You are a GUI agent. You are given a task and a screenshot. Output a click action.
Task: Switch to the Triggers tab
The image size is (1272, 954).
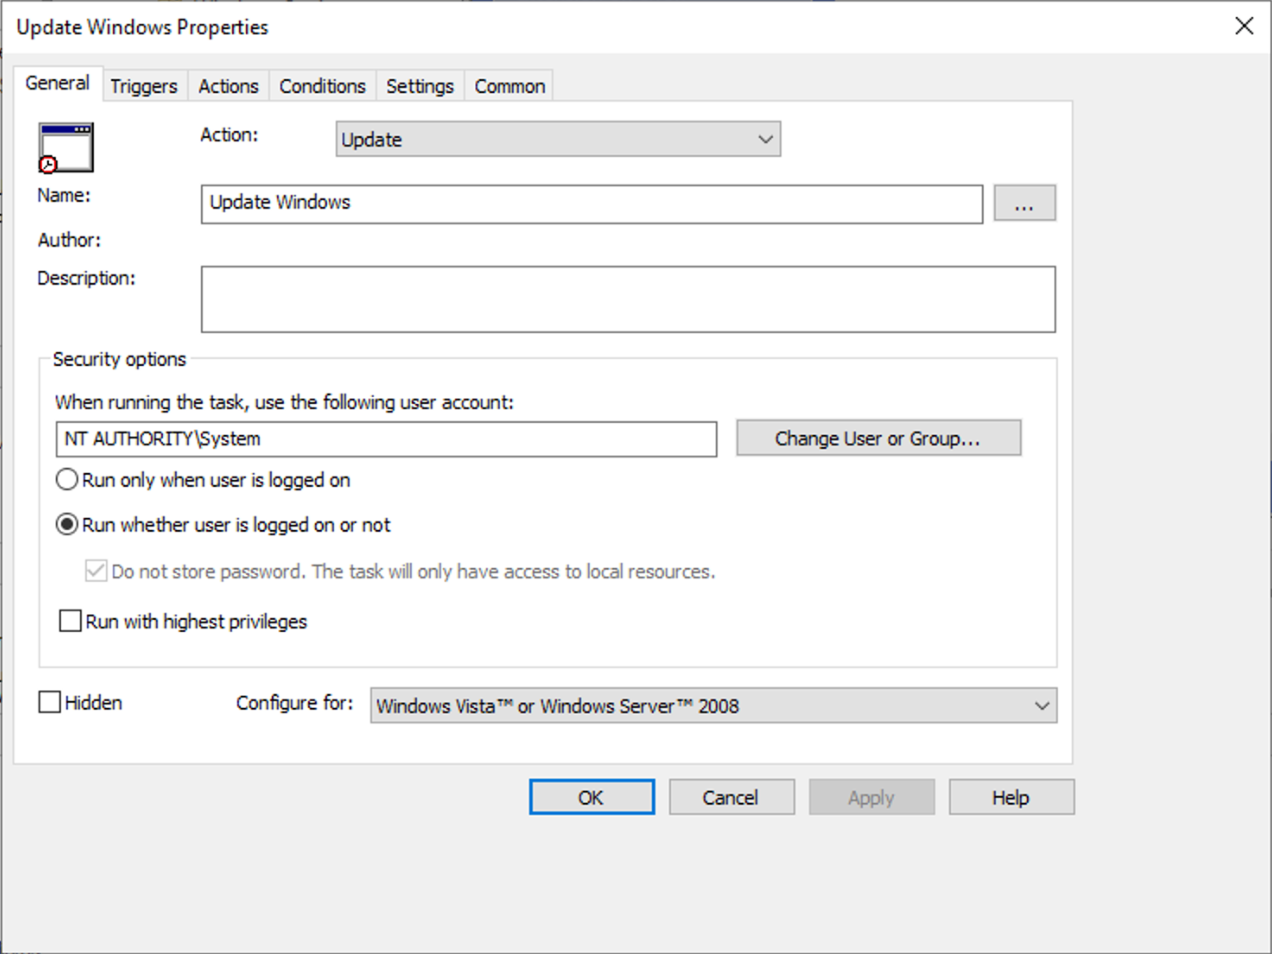[x=143, y=86]
